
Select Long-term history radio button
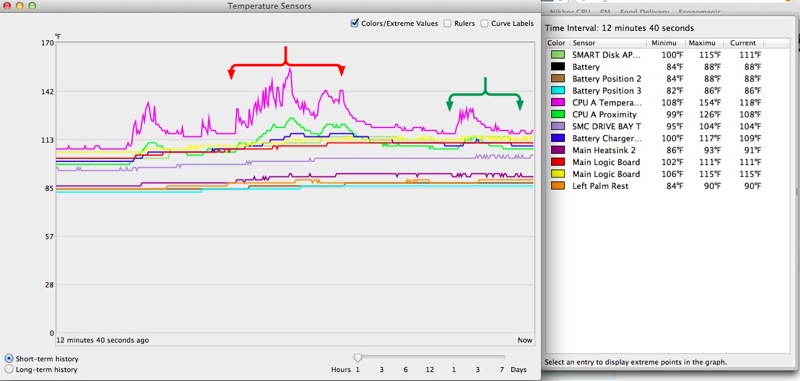[x=9, y=369]
